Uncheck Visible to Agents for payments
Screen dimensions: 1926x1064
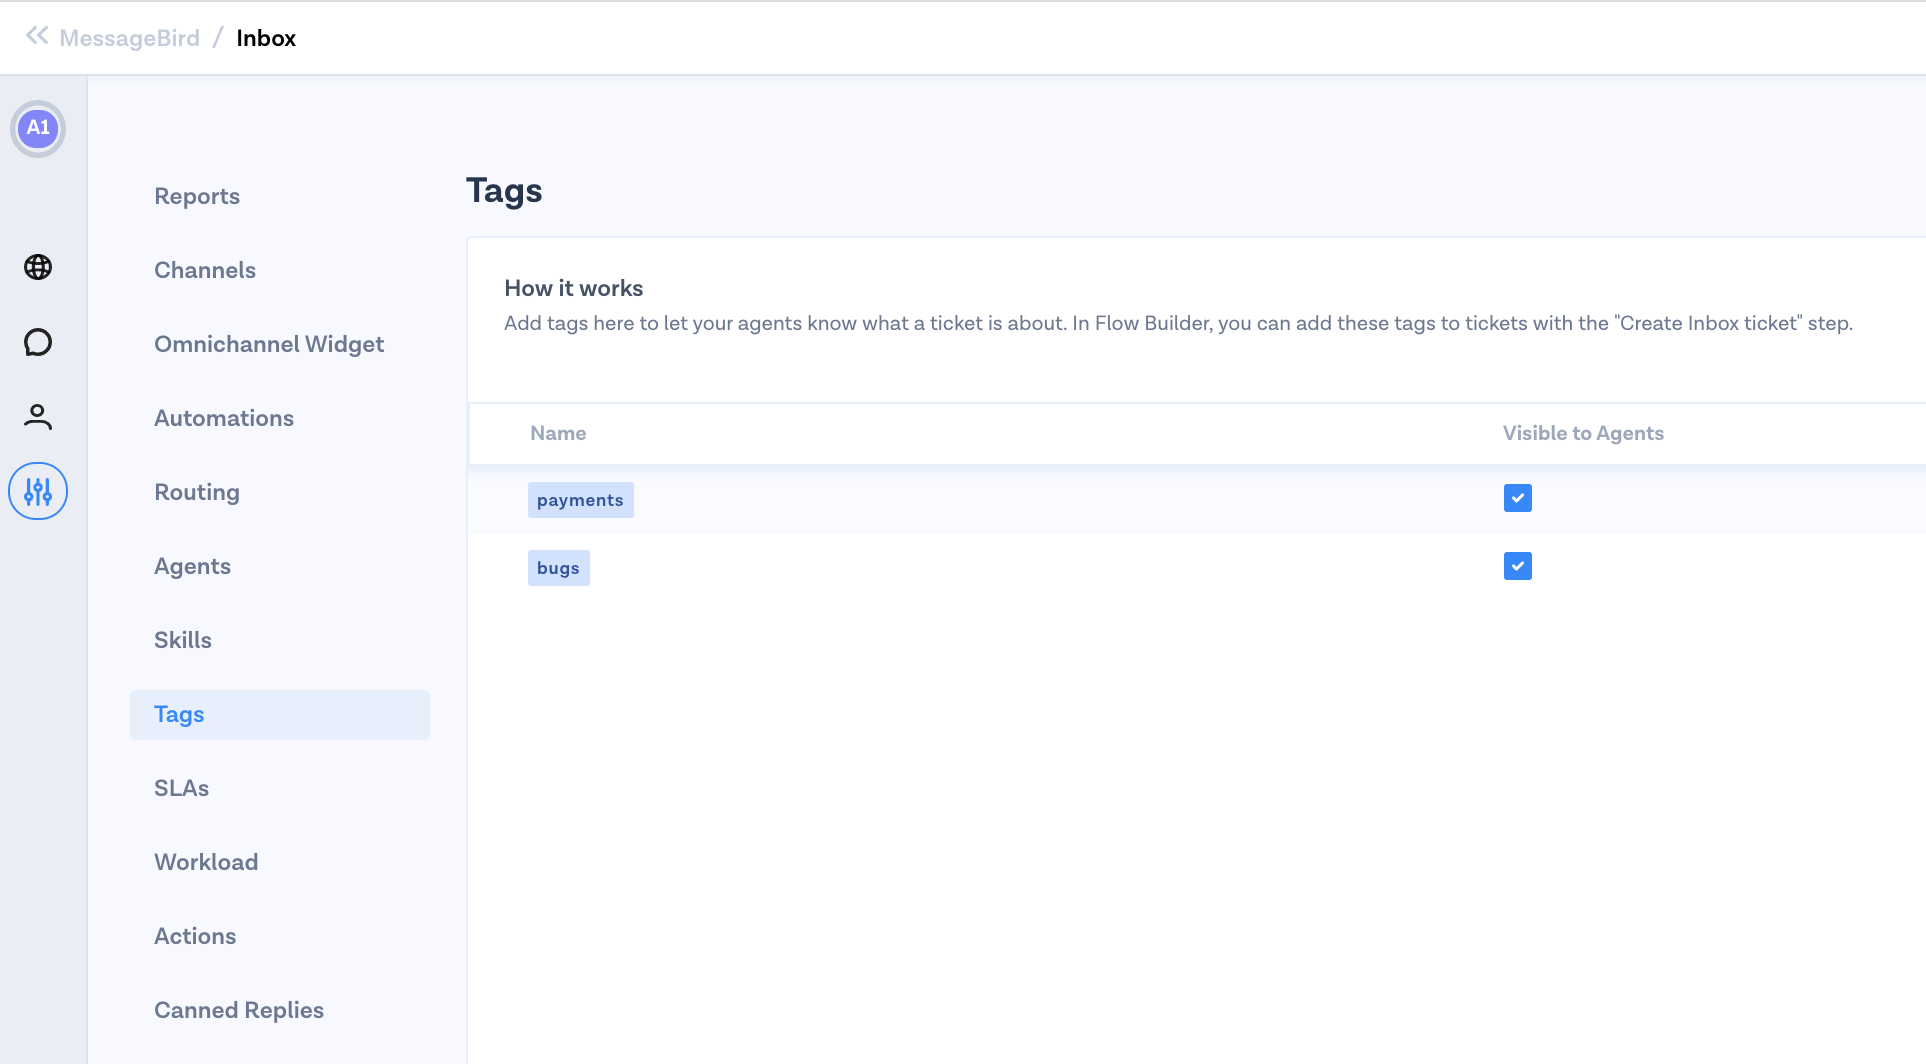pyautogui.click(x=1517, y=498)
